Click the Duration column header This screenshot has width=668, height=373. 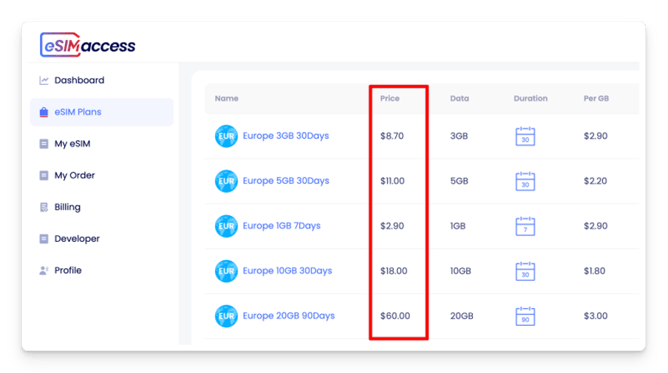coord(530,98)
